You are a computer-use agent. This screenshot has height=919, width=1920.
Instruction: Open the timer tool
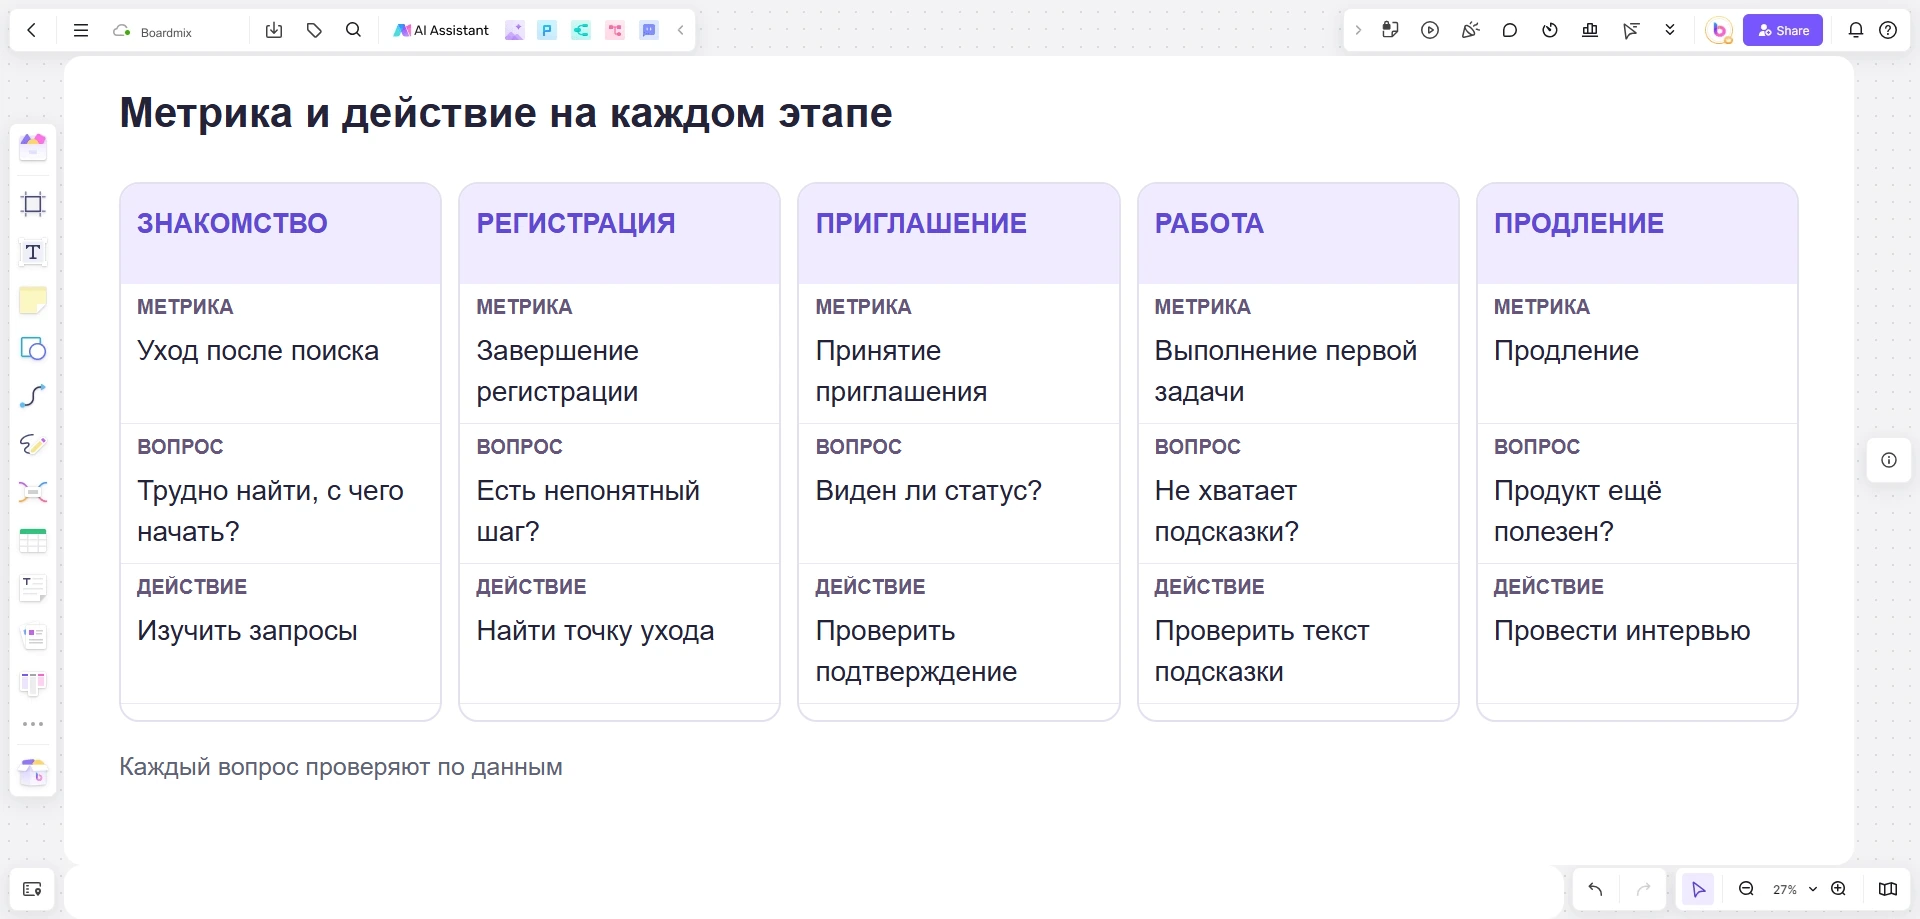pyautogui.click(x=1550, y=30)
